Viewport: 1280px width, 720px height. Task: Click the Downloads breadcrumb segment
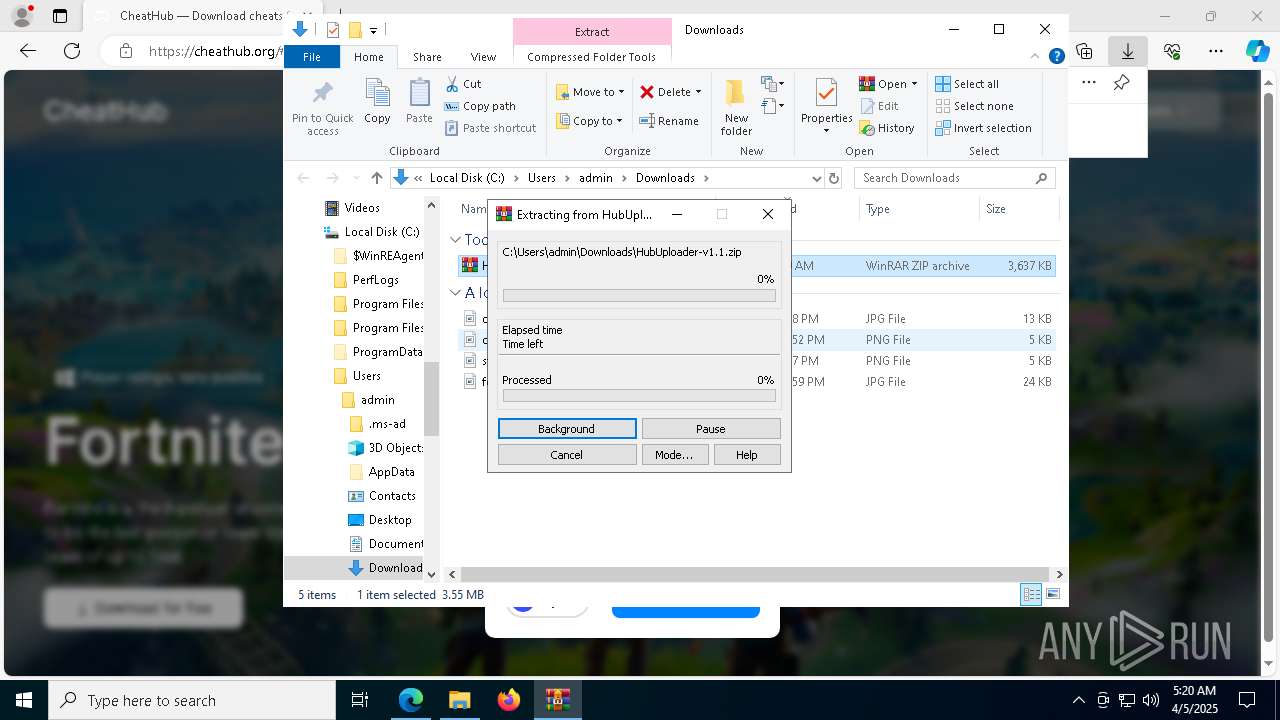click(665, 178)
